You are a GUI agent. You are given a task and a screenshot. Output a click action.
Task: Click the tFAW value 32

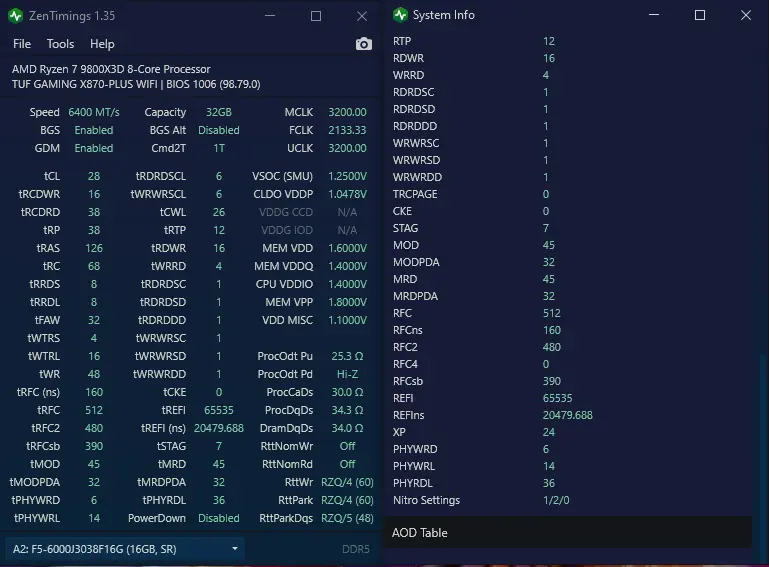coord(94,320)
